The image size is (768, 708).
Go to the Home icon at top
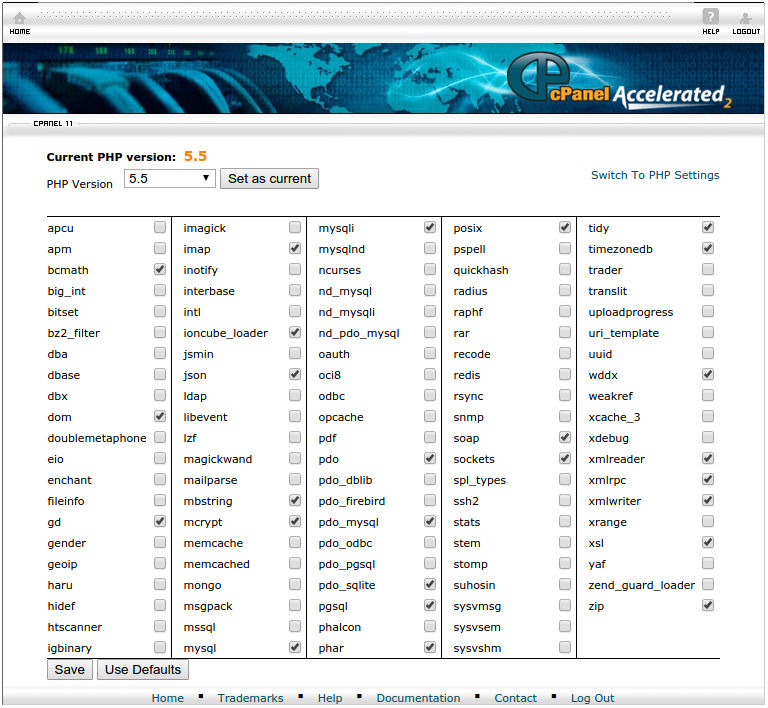20,23
